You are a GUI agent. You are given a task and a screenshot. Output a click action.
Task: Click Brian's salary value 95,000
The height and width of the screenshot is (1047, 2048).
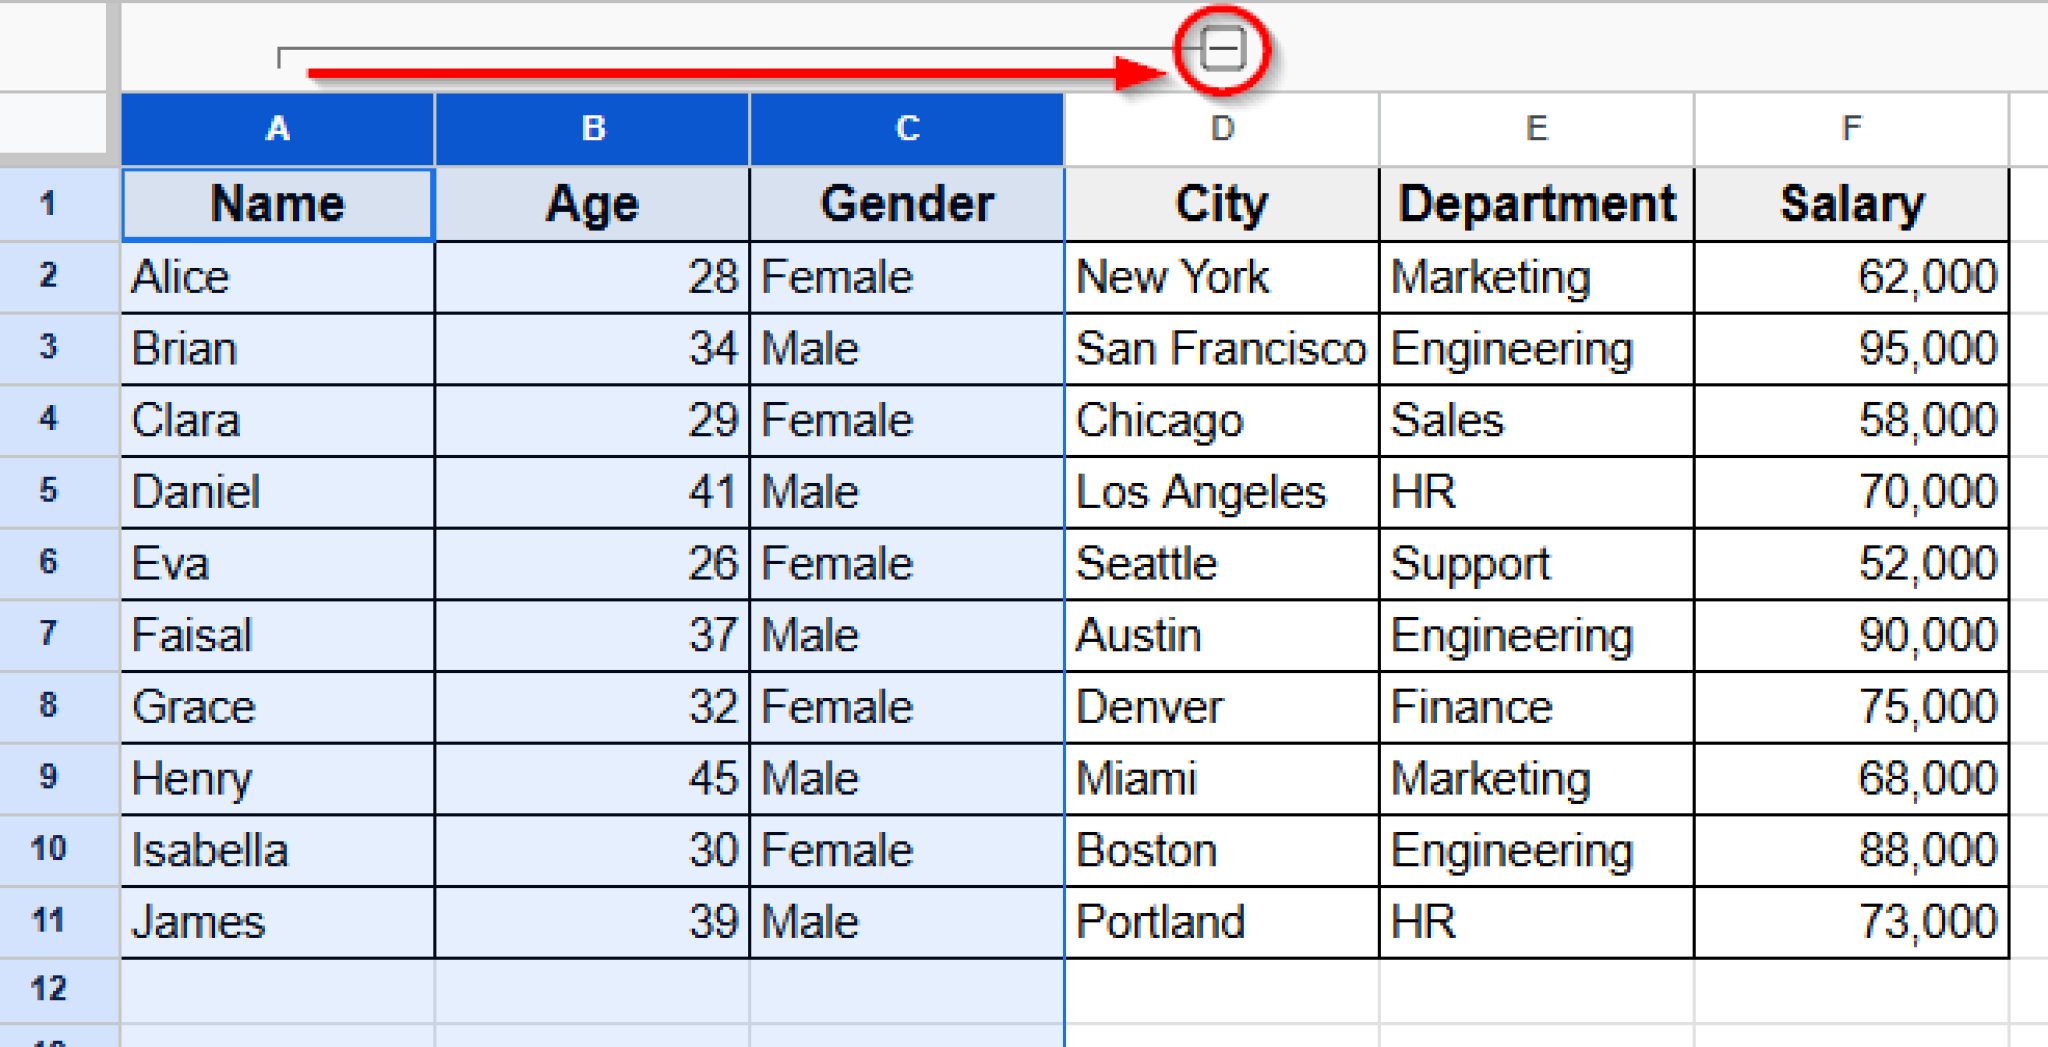(x=1851, y=349)
